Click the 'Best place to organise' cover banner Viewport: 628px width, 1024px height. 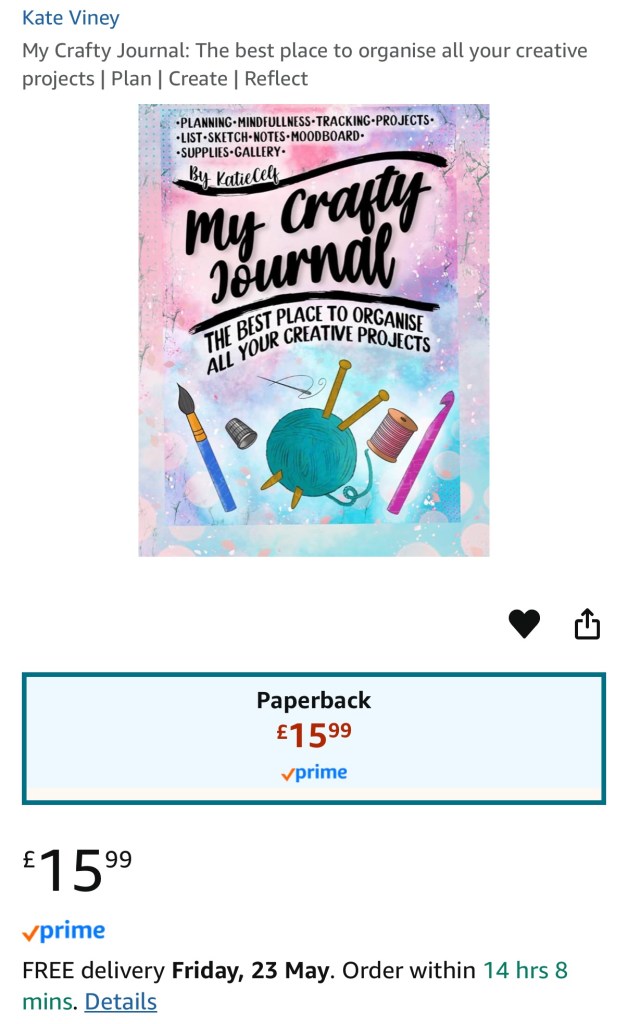[317, 338]
